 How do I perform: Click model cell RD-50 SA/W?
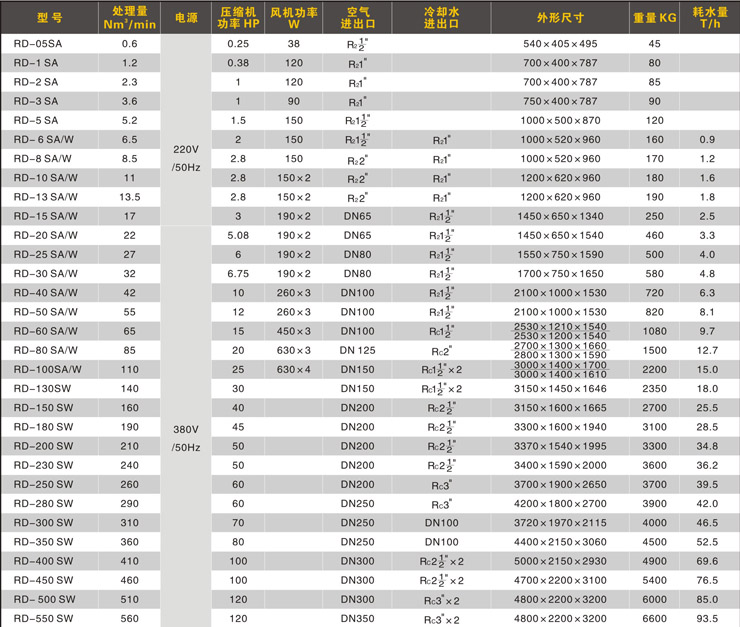(x=45, y=312)
